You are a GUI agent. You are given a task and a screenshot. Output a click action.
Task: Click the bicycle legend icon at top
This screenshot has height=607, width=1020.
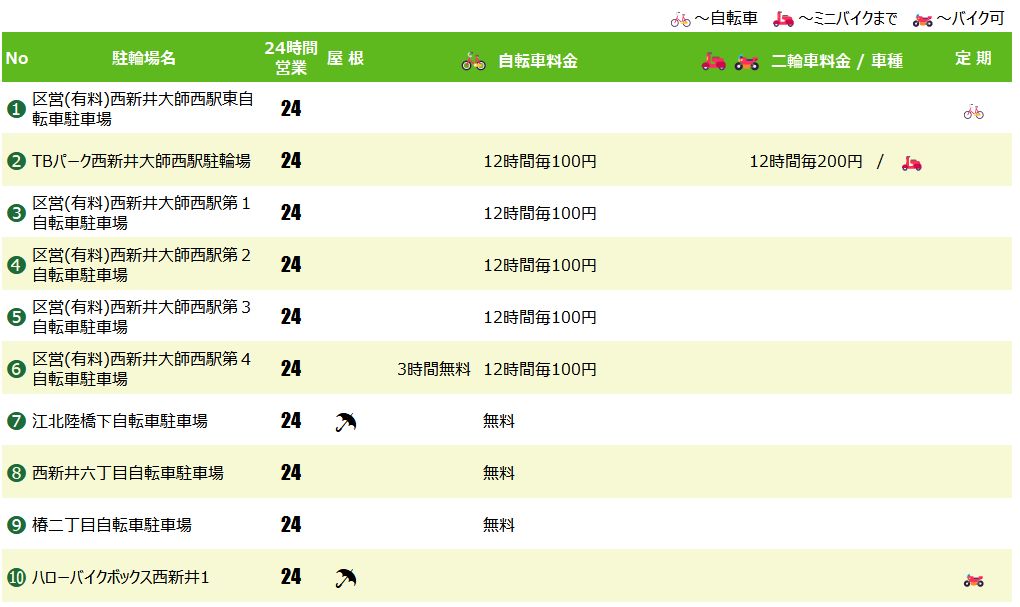pyautogui.click(x=680, y=19)
